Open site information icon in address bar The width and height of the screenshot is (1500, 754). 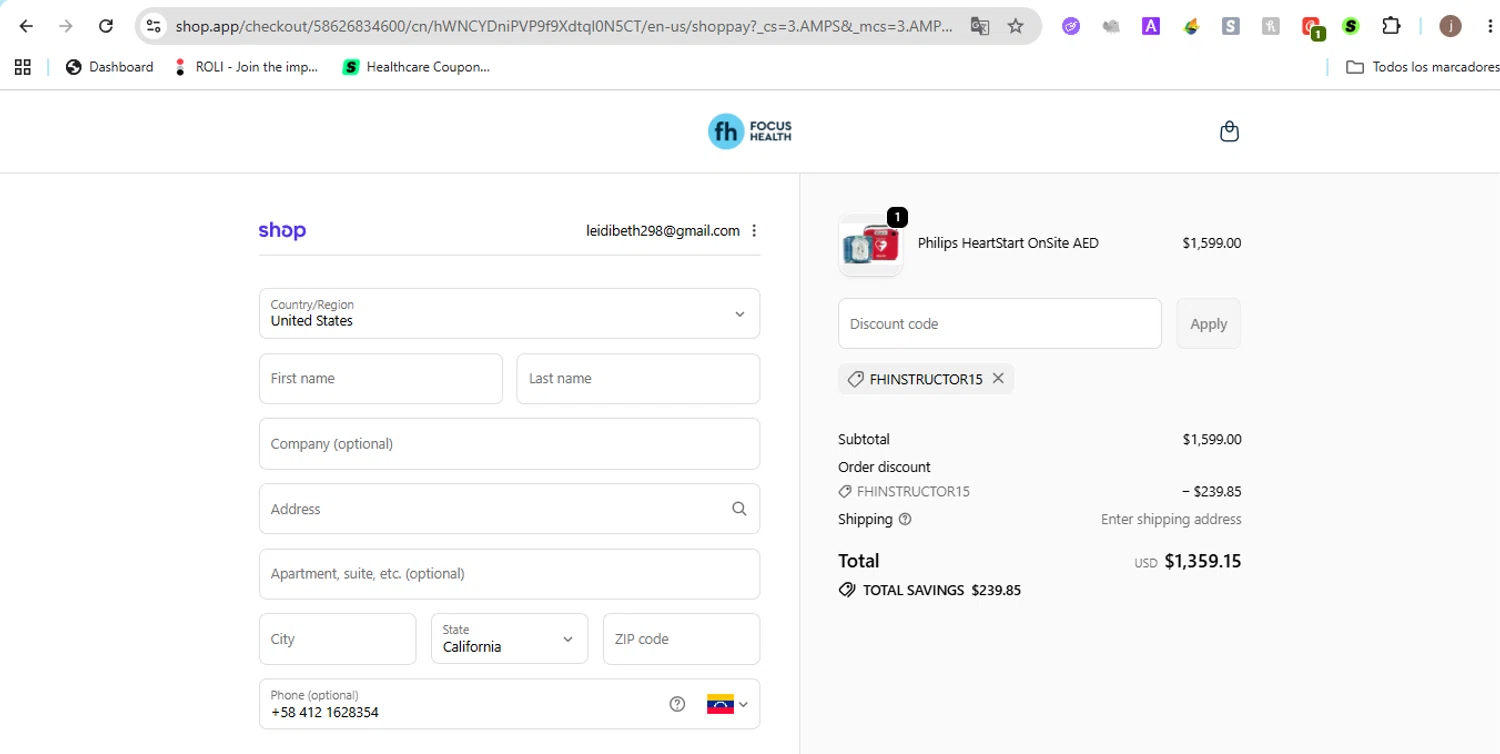[x=153, y=26]
